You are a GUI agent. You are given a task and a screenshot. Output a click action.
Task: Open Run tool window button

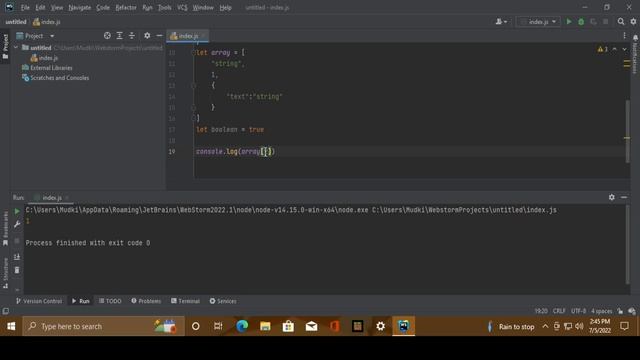coord(81,301)
